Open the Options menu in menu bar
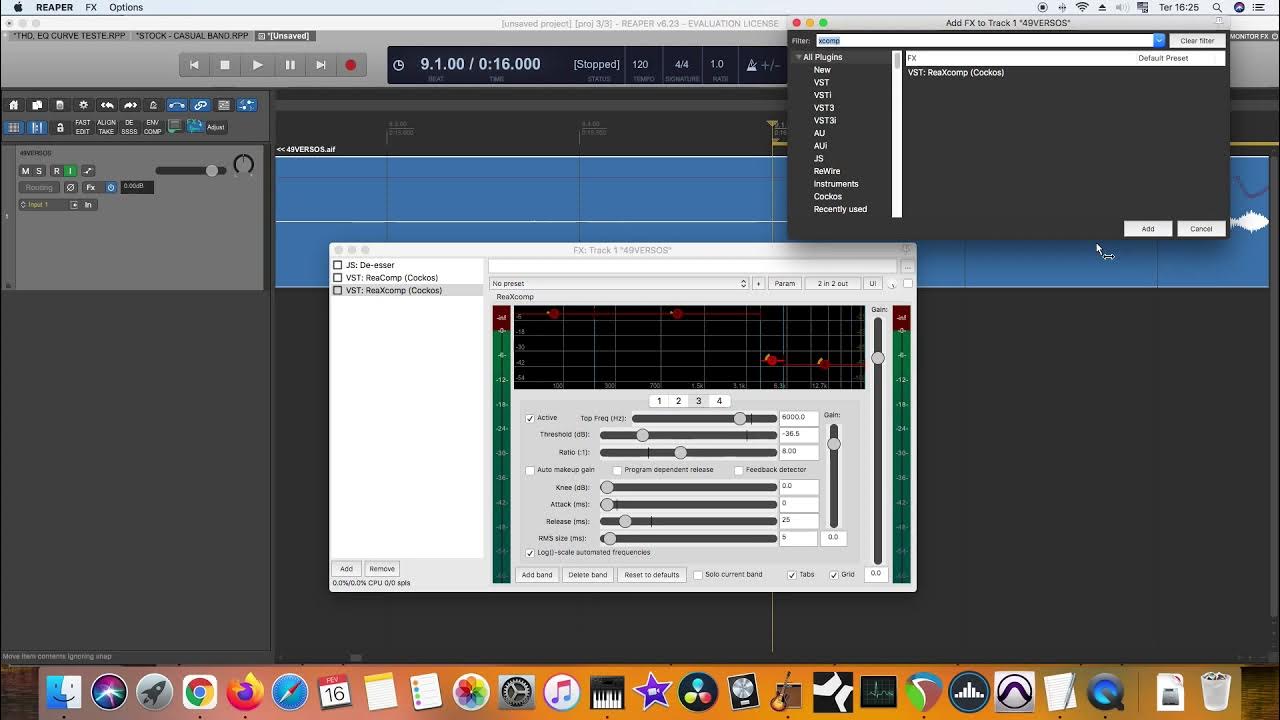 point(126,7)
